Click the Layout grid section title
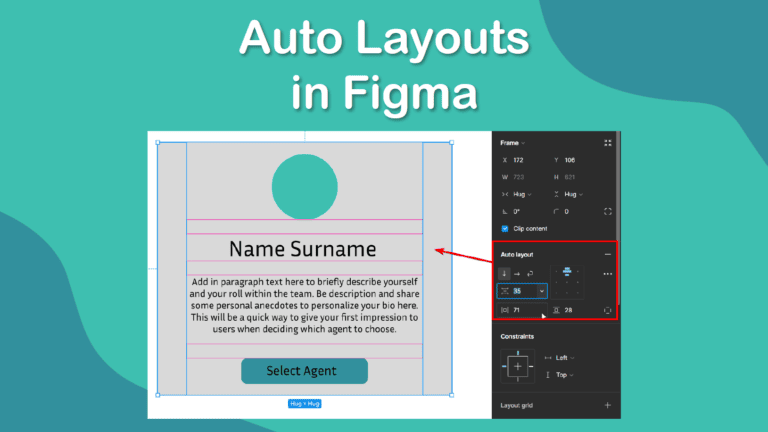The height and width of the screenshot is (432, 768). pos(516,406)
